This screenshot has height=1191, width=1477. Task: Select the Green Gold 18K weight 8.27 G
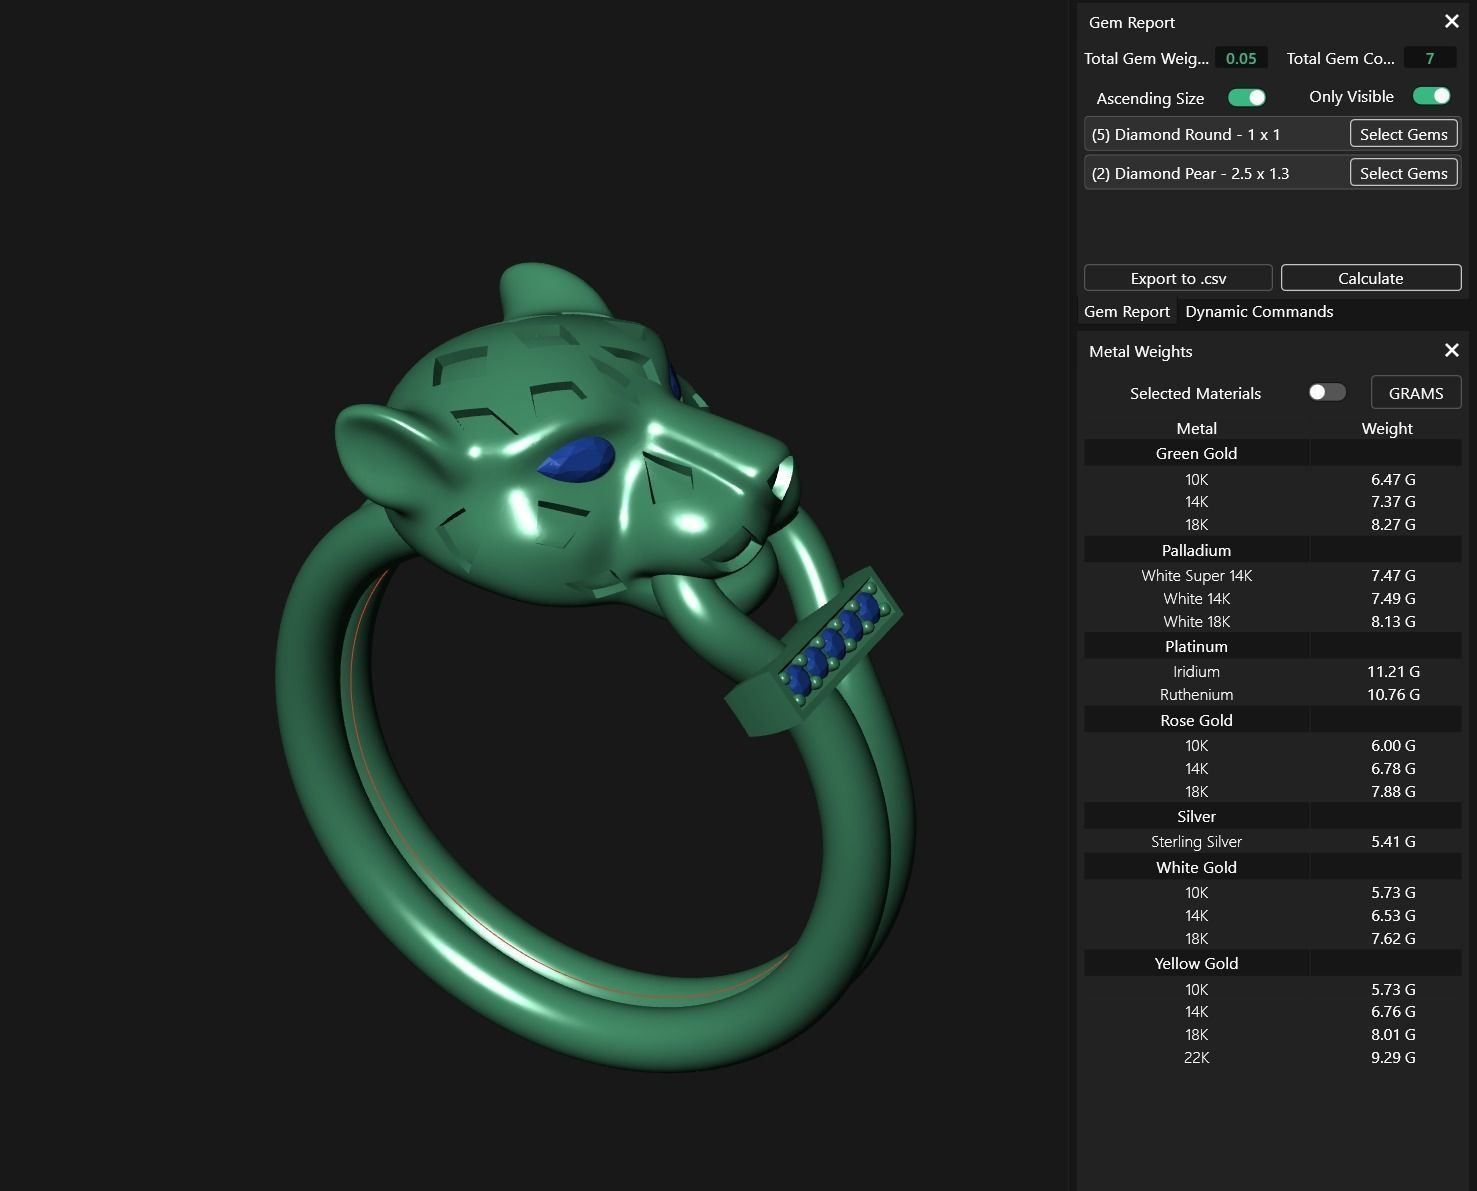pos(1393,524)
